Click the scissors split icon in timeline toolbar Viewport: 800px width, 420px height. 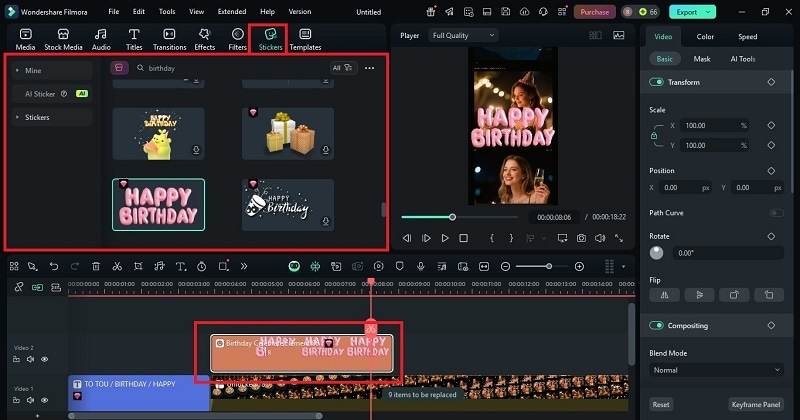(x=117, y=266)
